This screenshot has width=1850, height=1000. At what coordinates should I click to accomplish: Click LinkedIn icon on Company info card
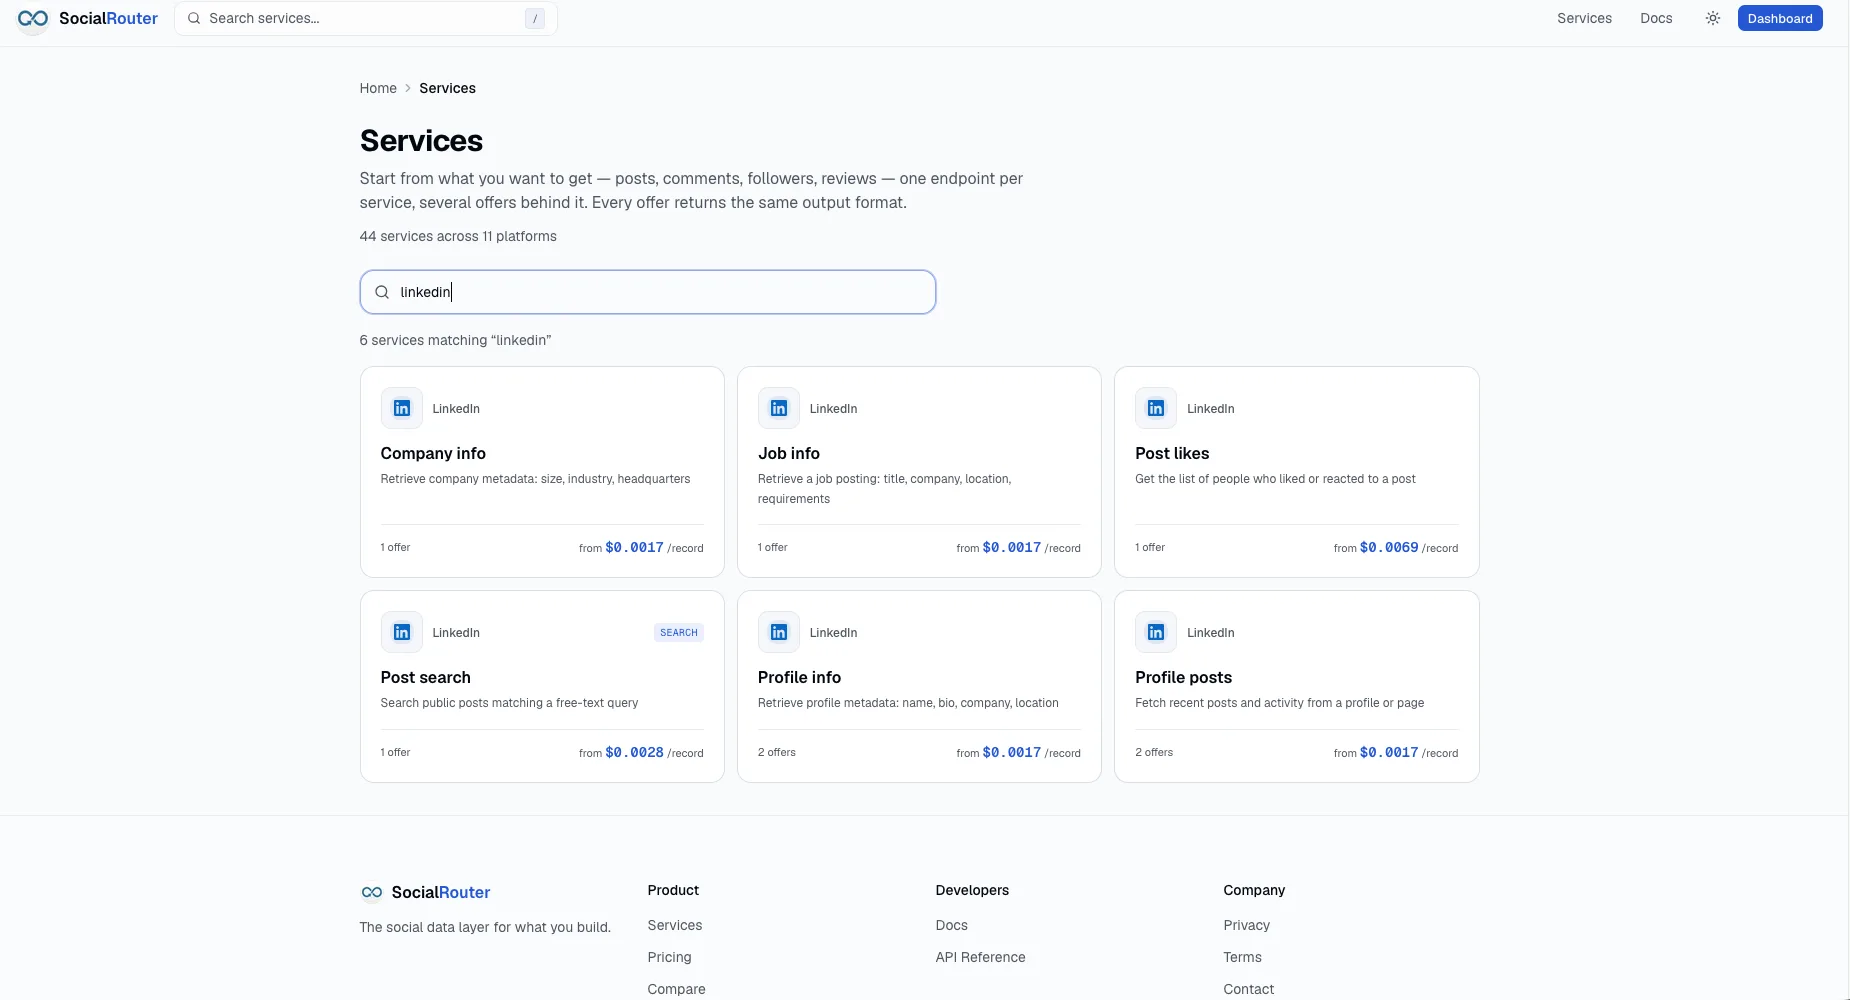pos(402,408)
